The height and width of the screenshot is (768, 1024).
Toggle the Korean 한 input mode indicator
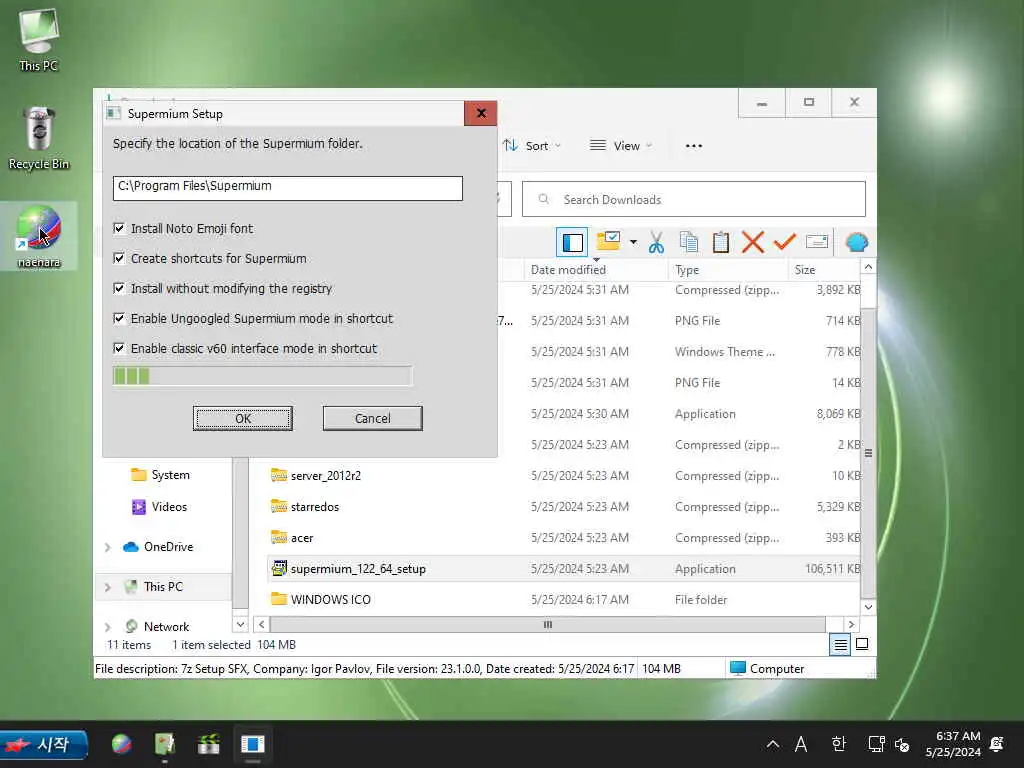point(839,744)
